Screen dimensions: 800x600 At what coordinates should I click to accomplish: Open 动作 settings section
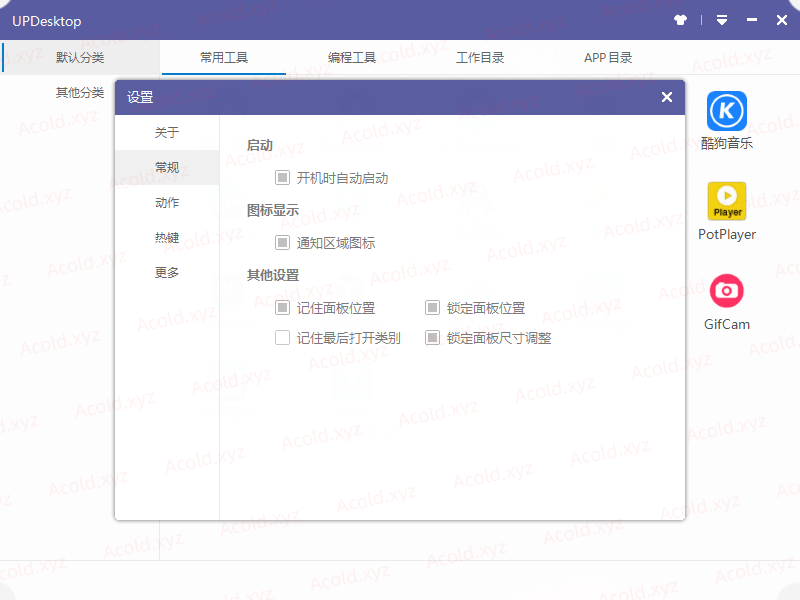(x=167, y=203)
